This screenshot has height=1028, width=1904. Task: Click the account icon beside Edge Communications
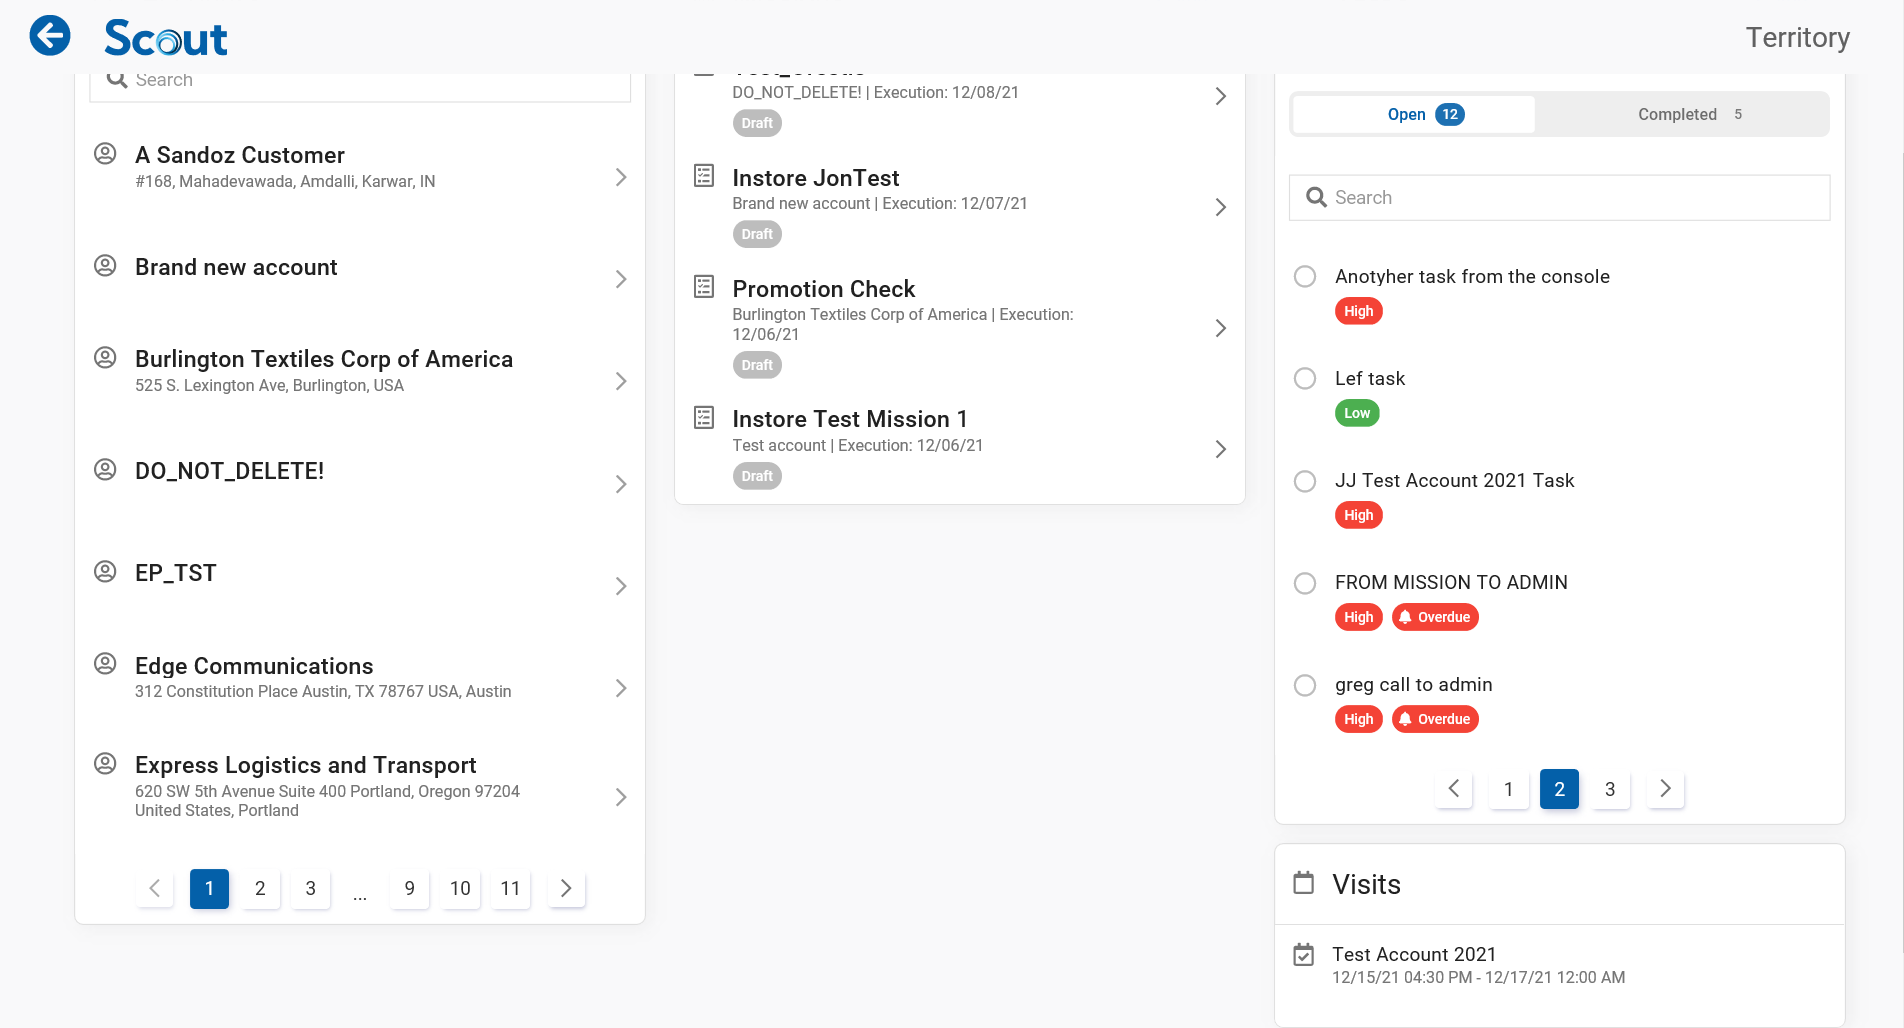[105, 663]
